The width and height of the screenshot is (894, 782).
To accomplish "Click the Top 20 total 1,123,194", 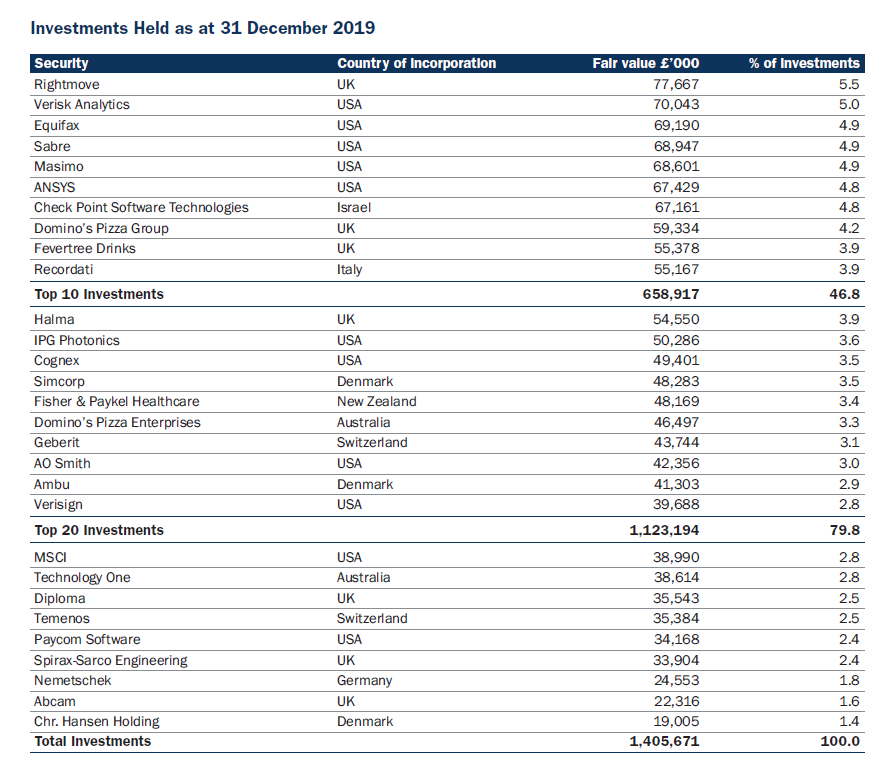I will pos(664,530).
